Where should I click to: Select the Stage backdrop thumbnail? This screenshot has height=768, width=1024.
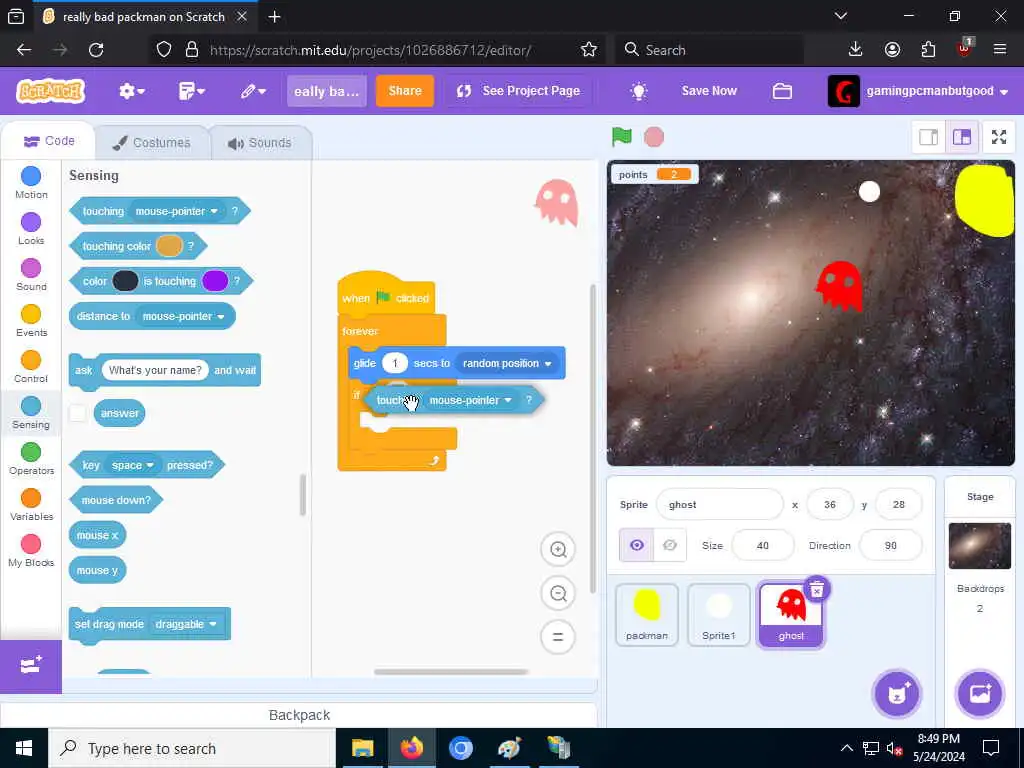(x=980, y=545)
